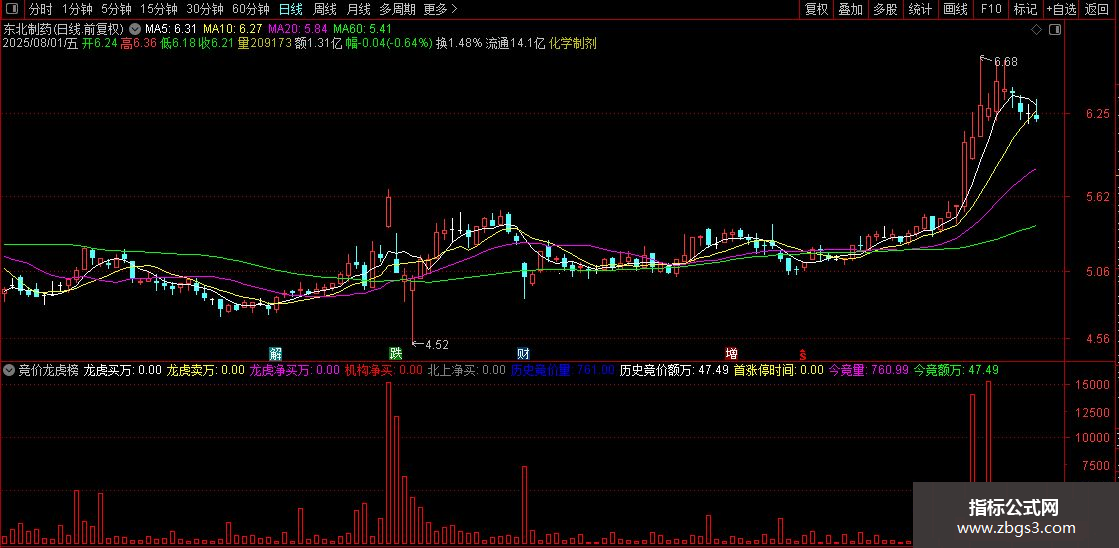This screenshot has width=1119, height=548.
Task: Switch to 日线 daily chart
Action: tap(290, 9)
